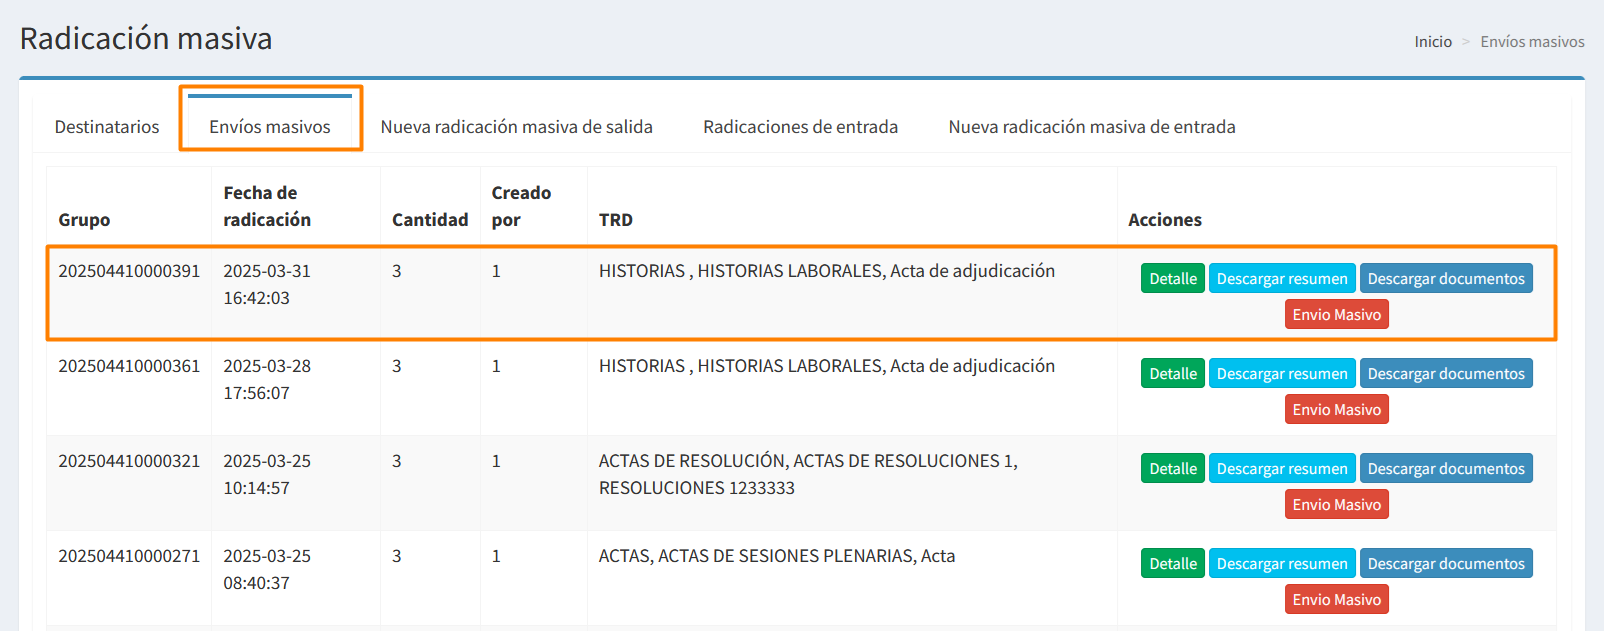Click the Acciones column header
This screenshot has width=1604, height=631.
[1165, 220]
